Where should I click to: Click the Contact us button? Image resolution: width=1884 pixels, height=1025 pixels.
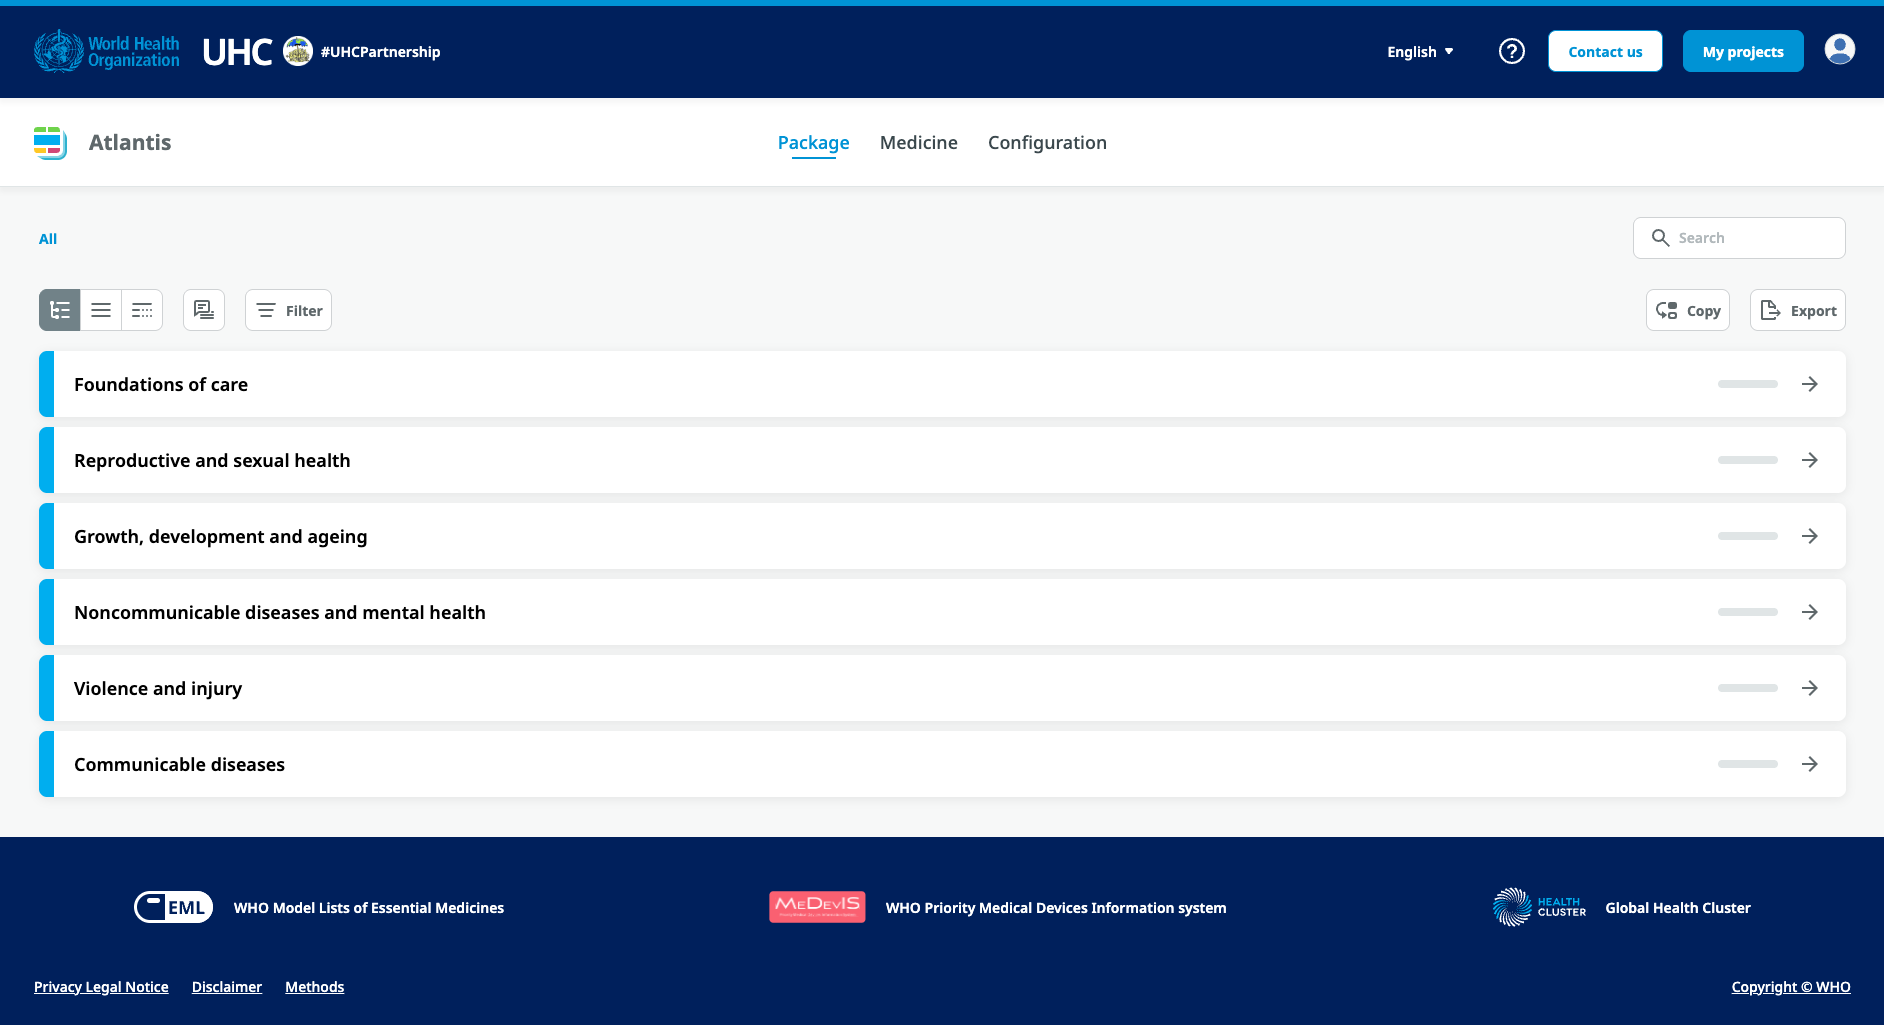1604,52
